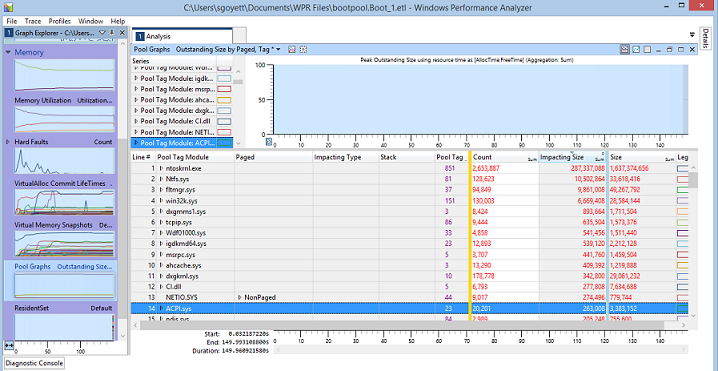718x371 pixels.
Task: Click ACPI series legend color swatch
Action: pyautogui.click(x=224, y=143)
